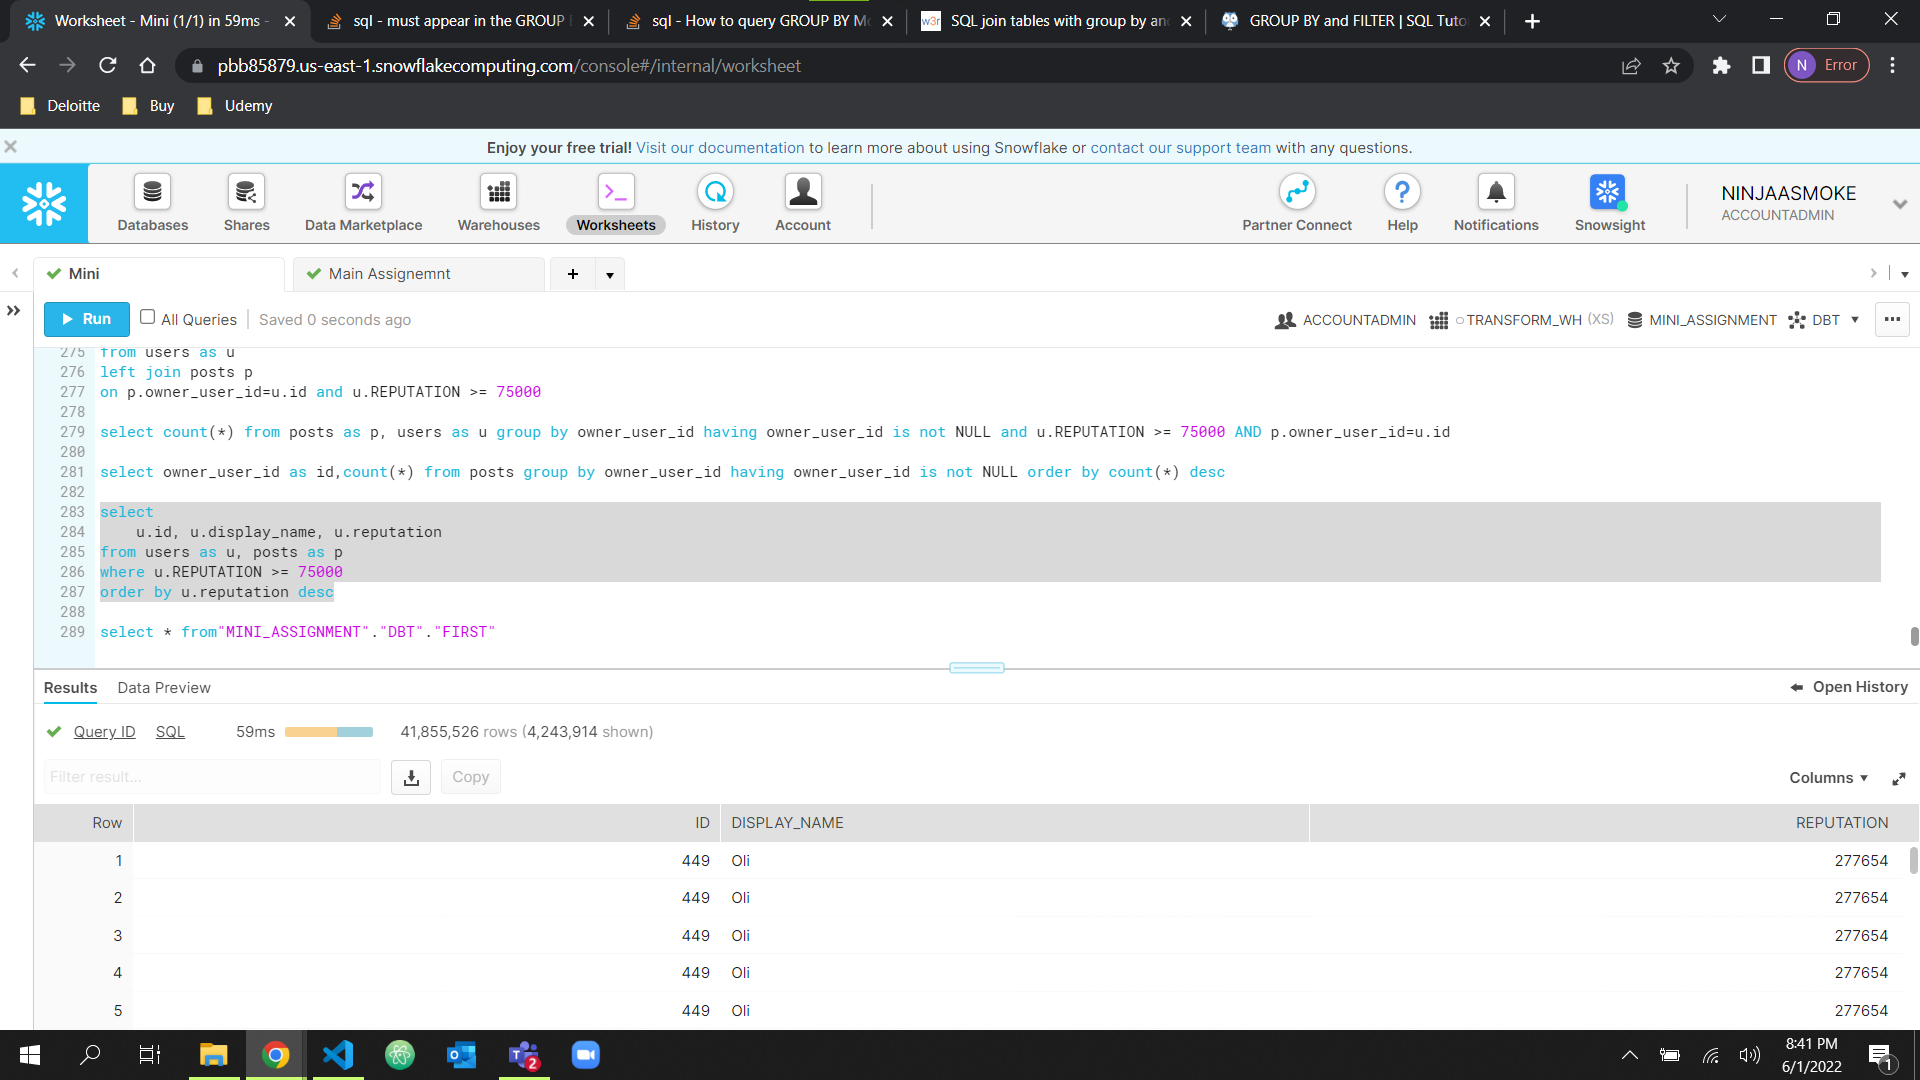Open the Shares section
This screenshot has height=1080, width=1920.
[x=246, y=202]
